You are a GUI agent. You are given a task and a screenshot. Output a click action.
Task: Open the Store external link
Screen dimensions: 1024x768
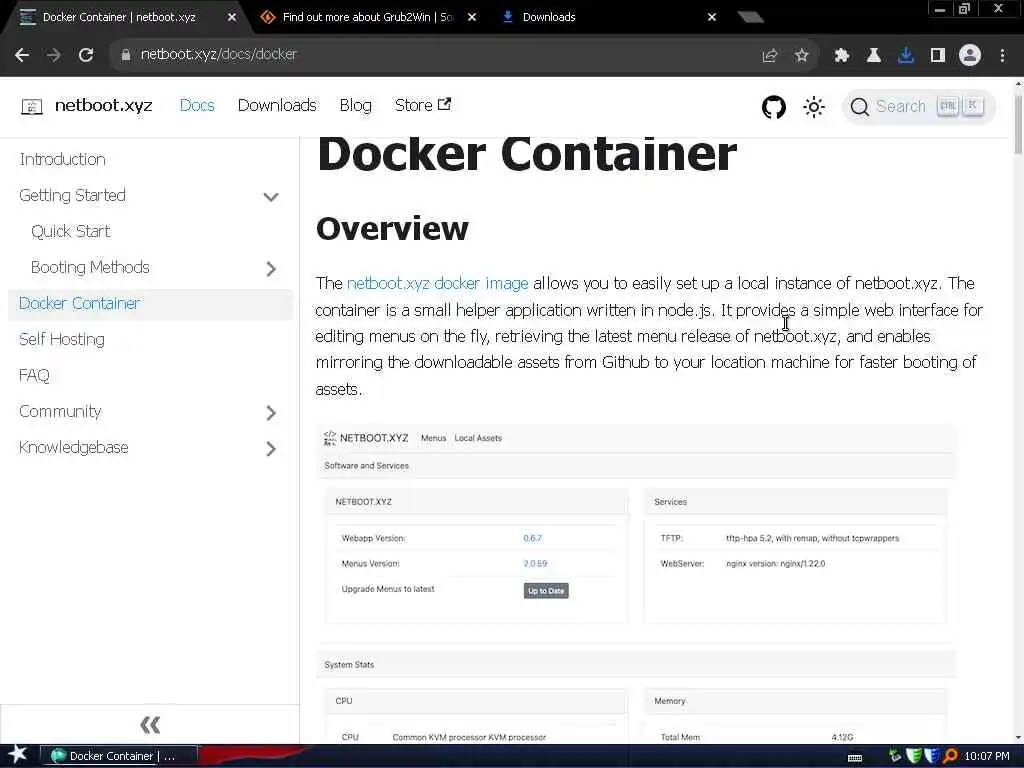coord(423,105)
